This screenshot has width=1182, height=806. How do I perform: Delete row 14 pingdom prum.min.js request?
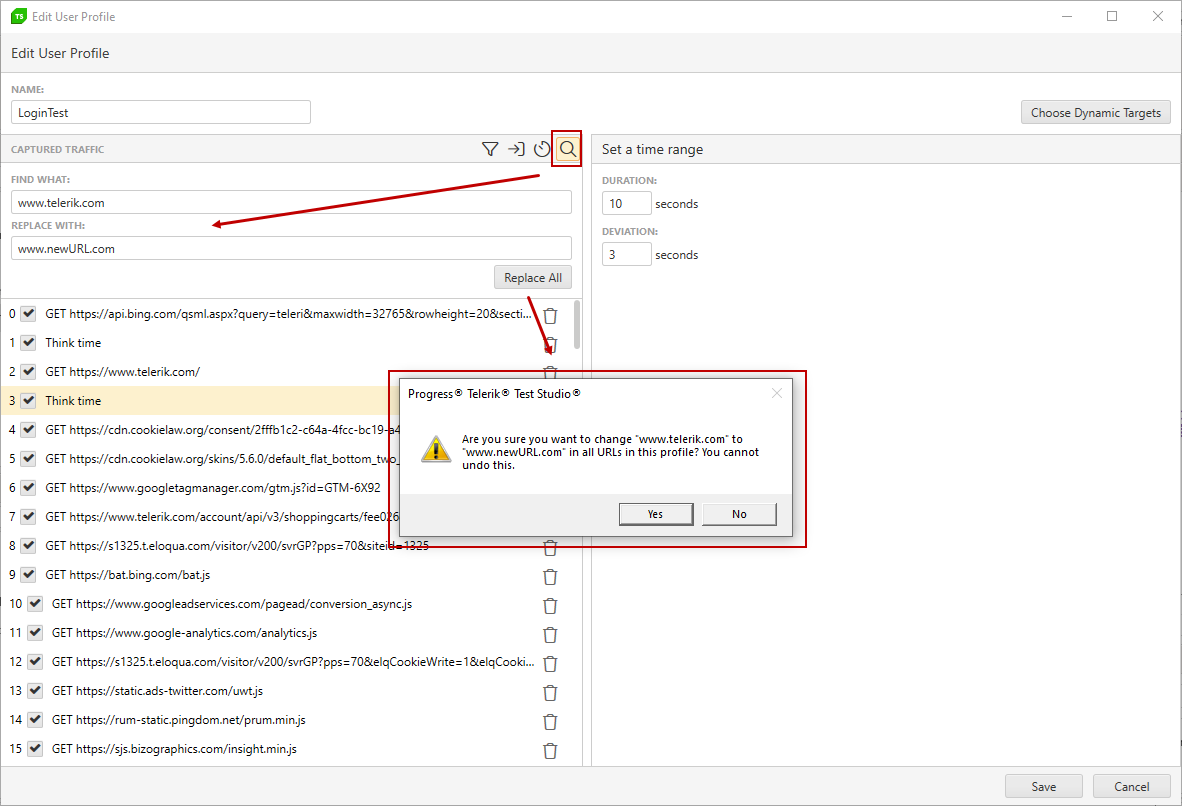click(550, 722)
